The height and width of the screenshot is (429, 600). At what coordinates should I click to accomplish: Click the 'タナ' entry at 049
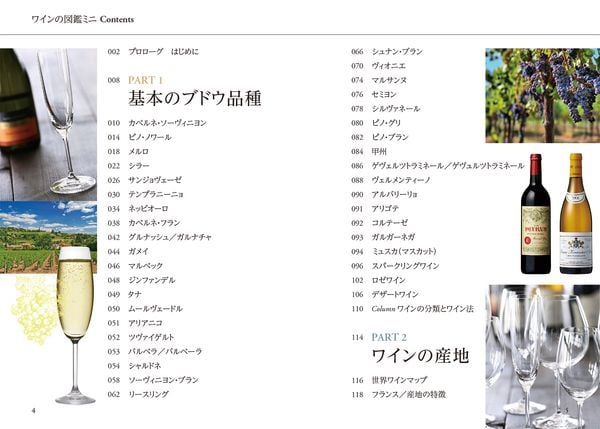pos(124,294)
